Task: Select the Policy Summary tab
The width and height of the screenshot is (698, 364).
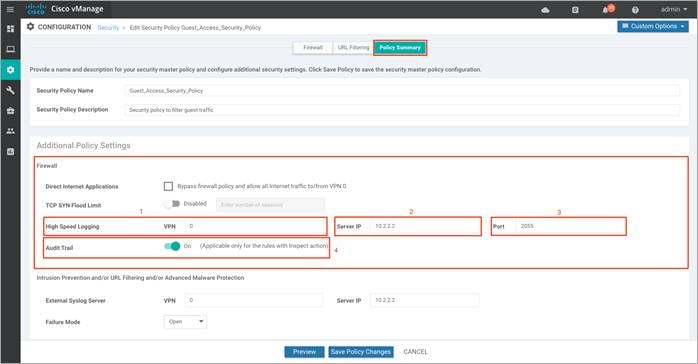Action: 400,48
